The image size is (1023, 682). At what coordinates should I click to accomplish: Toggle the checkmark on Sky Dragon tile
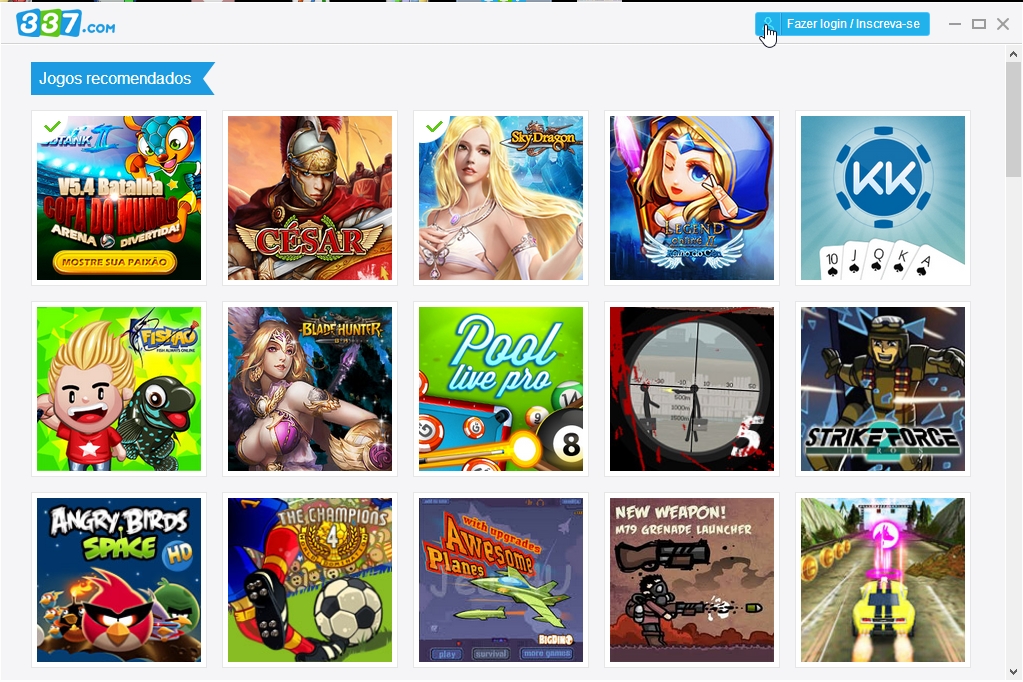[434, 126]
